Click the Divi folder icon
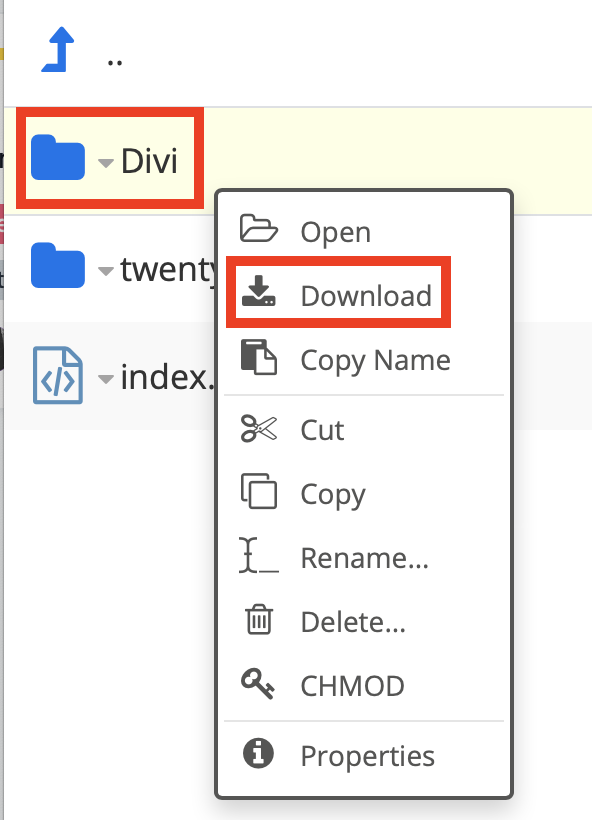592x820 pixels. point(58,157)
